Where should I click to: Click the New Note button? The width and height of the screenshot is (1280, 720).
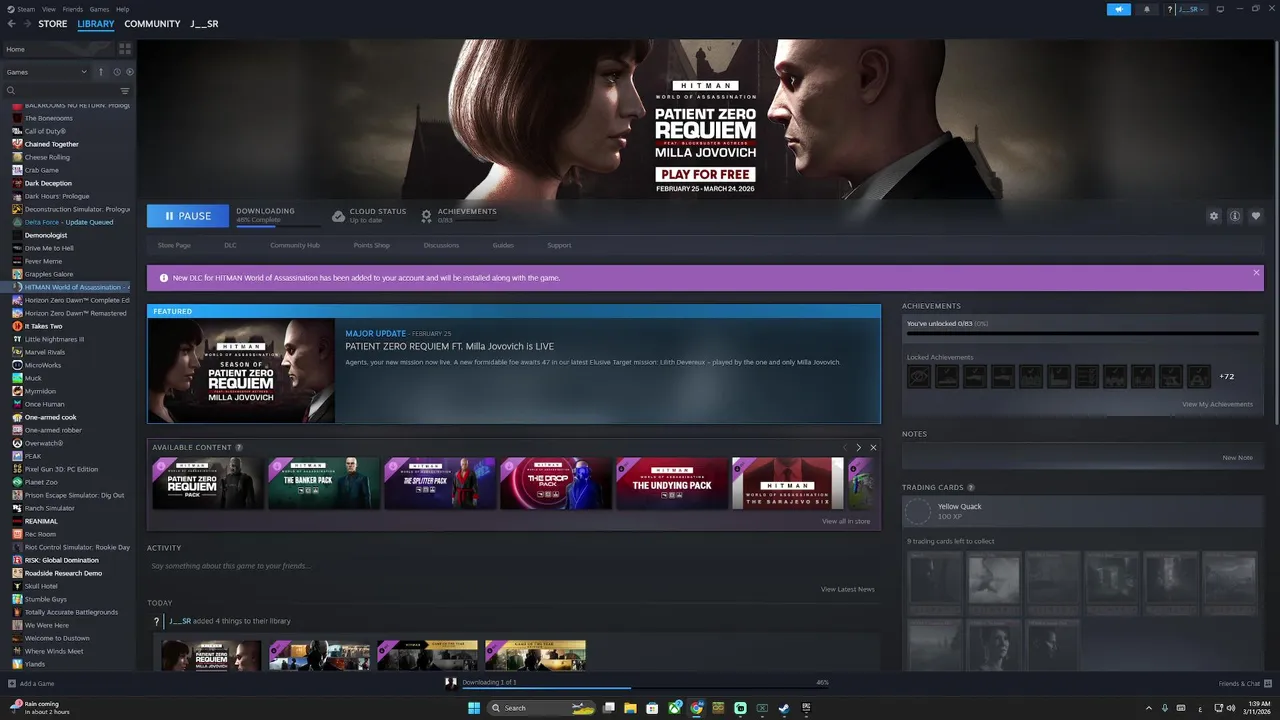click(x=1237, y=457)
